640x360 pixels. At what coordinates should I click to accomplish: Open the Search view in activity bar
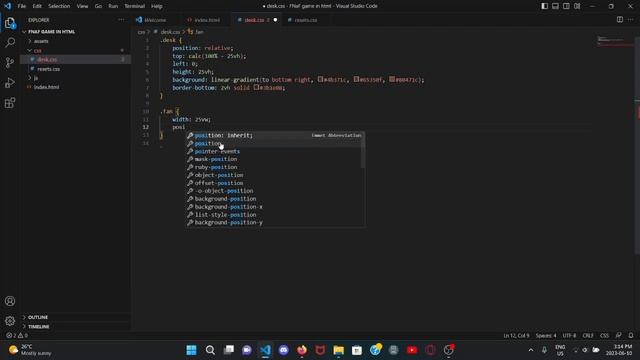(10, 42)
